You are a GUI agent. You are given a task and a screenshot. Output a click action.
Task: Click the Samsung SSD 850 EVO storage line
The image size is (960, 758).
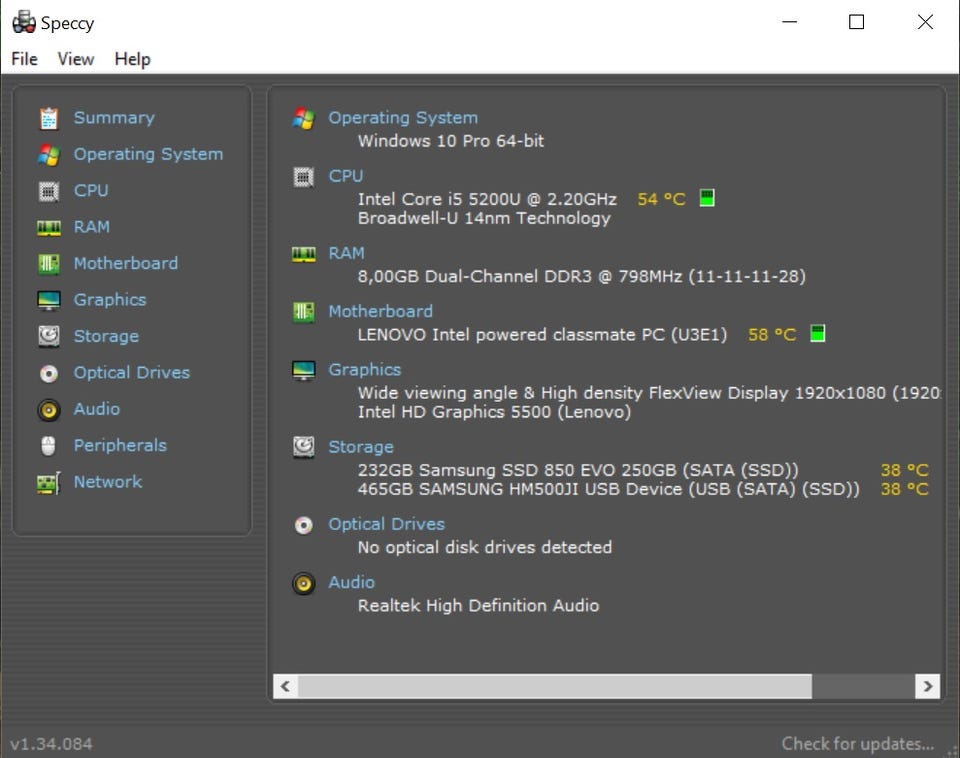578,470
